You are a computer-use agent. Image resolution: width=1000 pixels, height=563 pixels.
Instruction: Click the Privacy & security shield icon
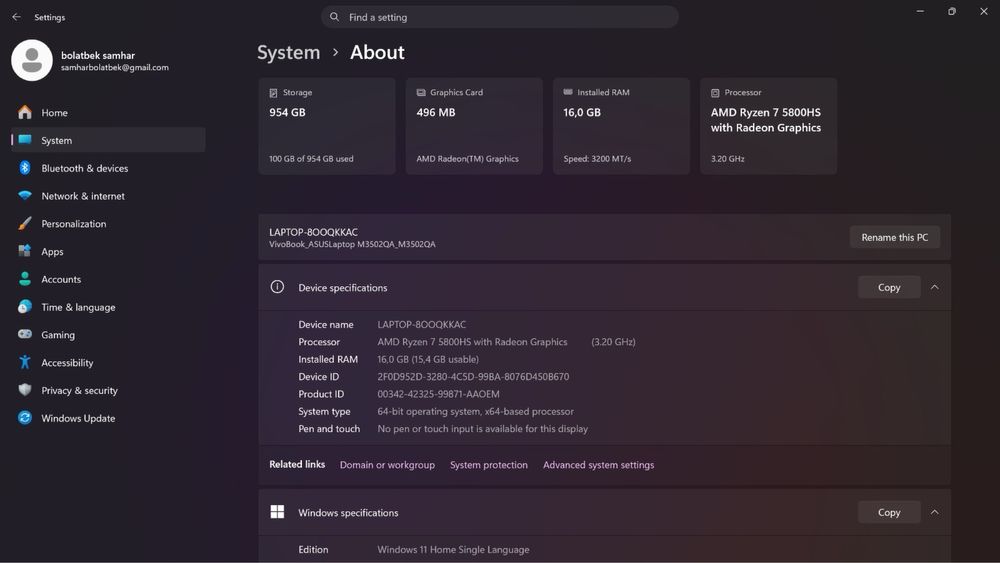[x=25, y=390]
